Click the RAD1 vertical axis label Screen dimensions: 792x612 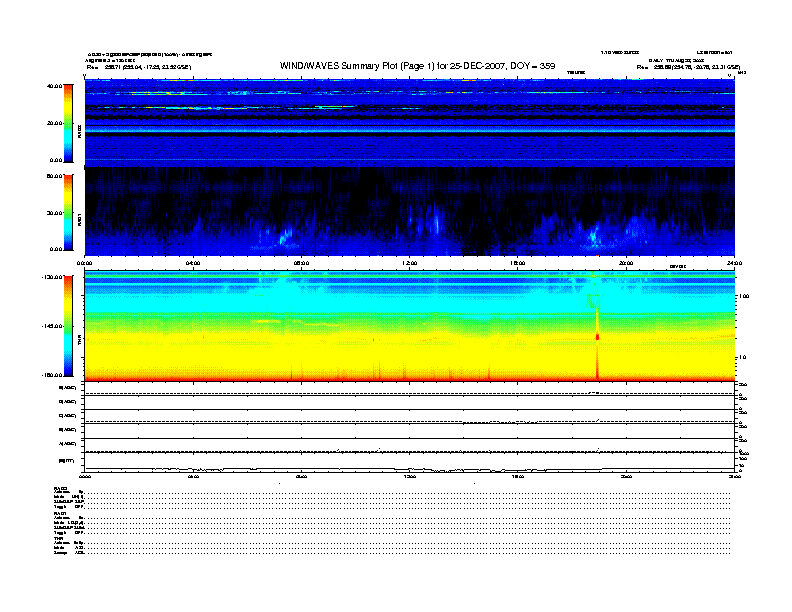pos(79,219)
